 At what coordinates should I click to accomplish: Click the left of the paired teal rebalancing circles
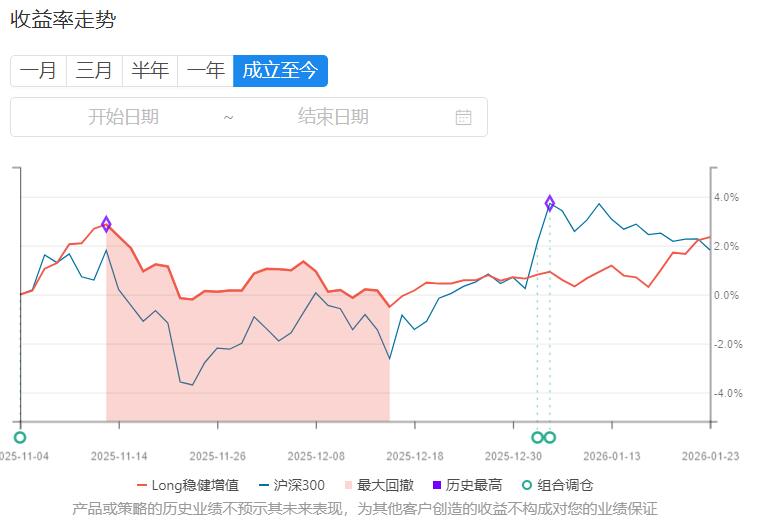click(537, 437)
